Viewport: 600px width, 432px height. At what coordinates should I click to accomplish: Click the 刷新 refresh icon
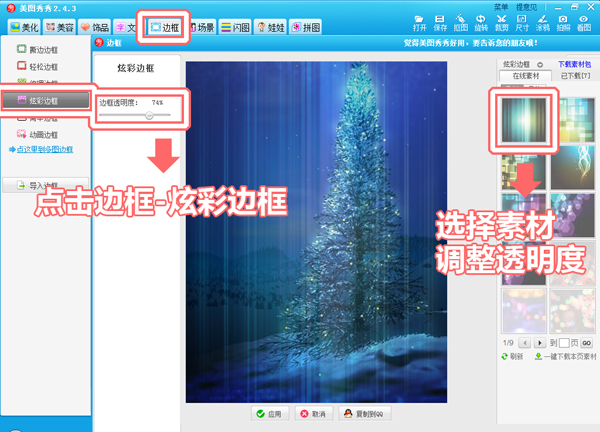click(x=505, y=356)
